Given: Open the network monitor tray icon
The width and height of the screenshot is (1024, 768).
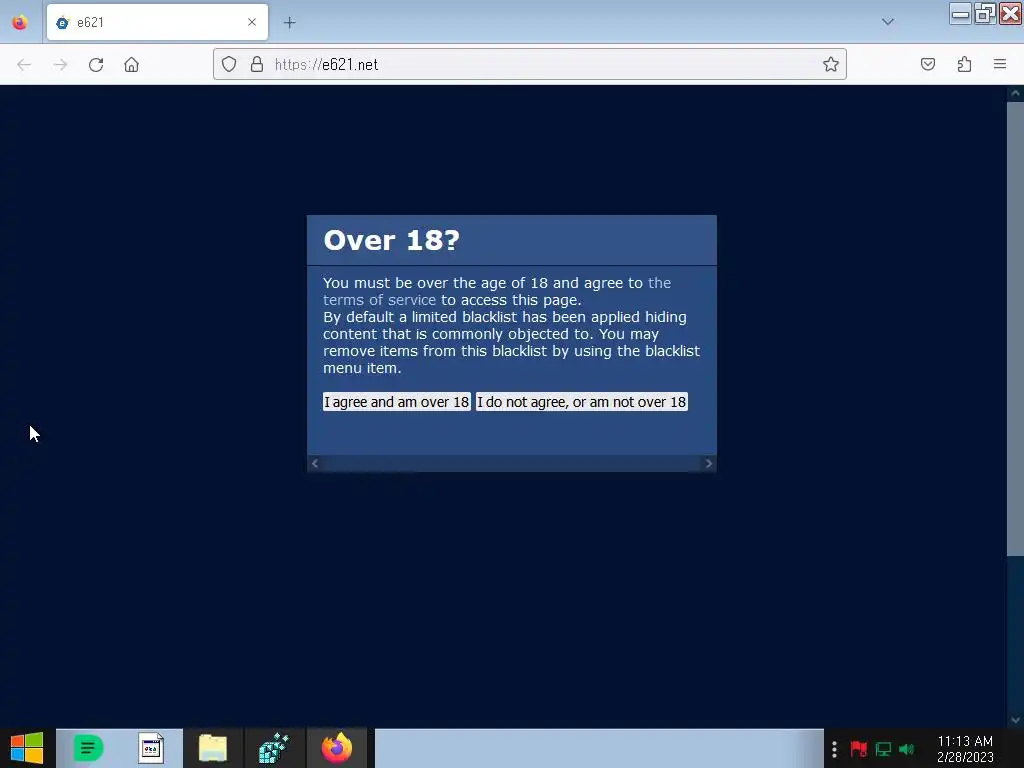Looking at the screenshot, I should (883, 749).
